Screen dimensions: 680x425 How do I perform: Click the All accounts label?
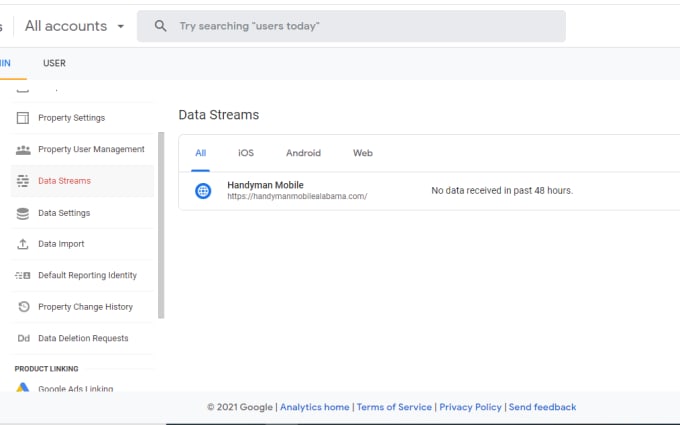(x=66, y=26)
